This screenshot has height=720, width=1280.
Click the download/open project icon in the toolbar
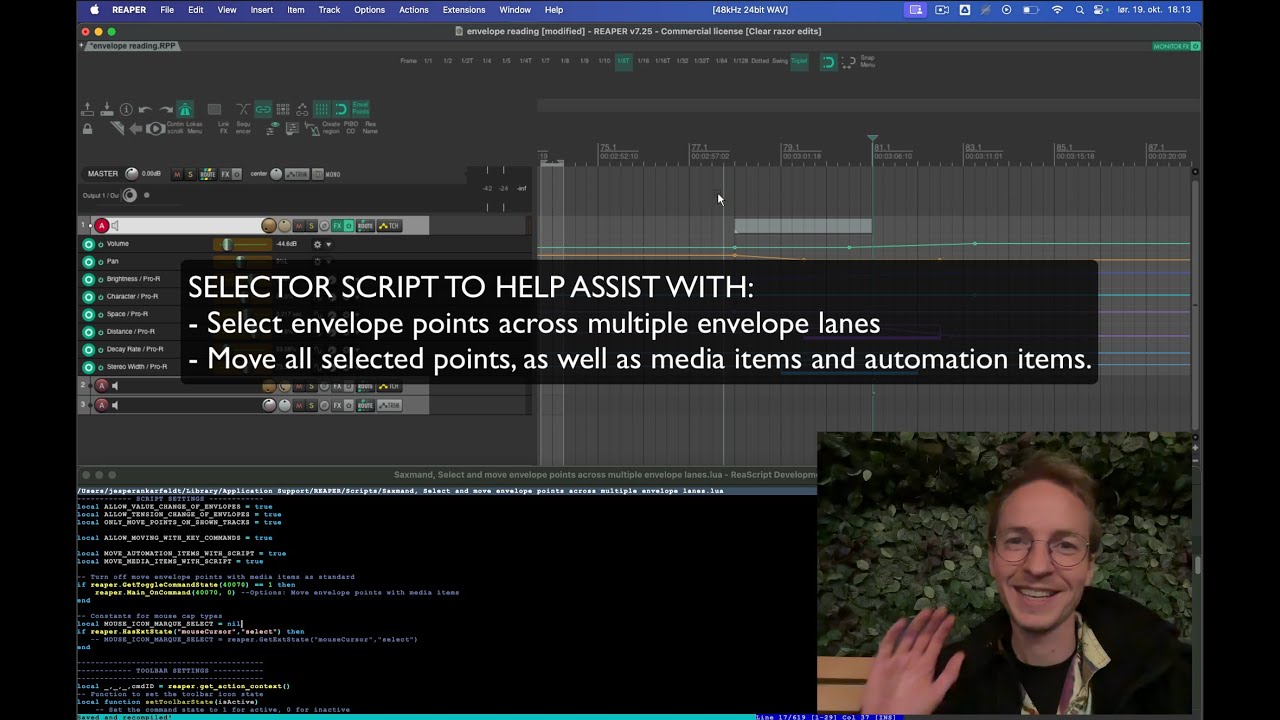[106, 109]
